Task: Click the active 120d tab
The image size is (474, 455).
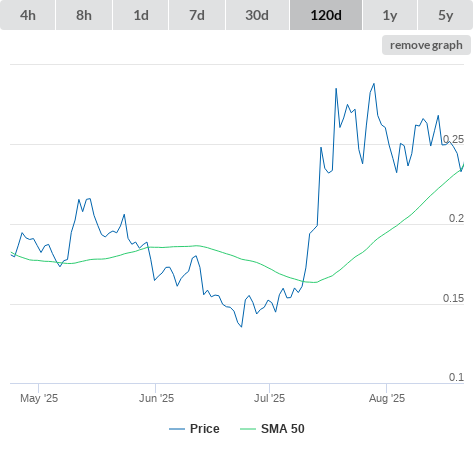Action: click(326, 15)
